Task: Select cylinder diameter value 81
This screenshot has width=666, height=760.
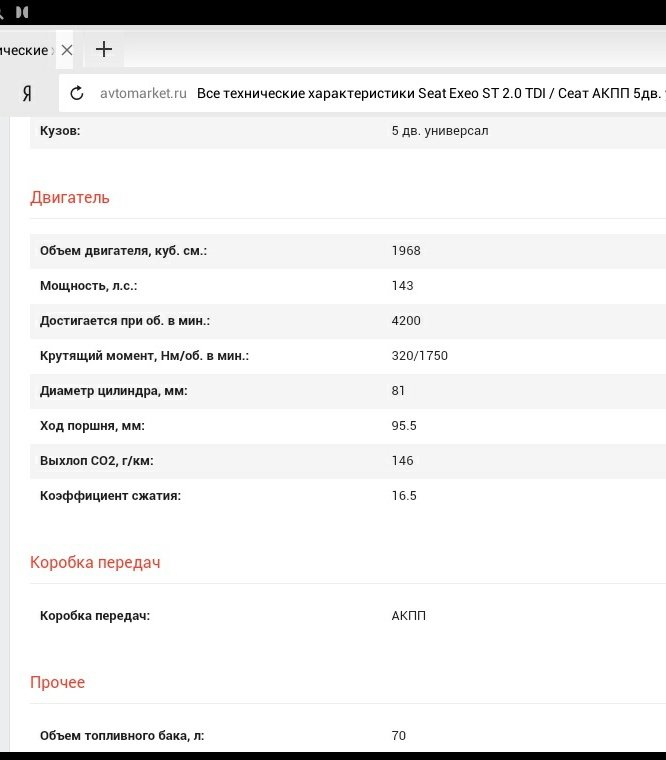Action: pyautogui.click(x=398, y=390)
